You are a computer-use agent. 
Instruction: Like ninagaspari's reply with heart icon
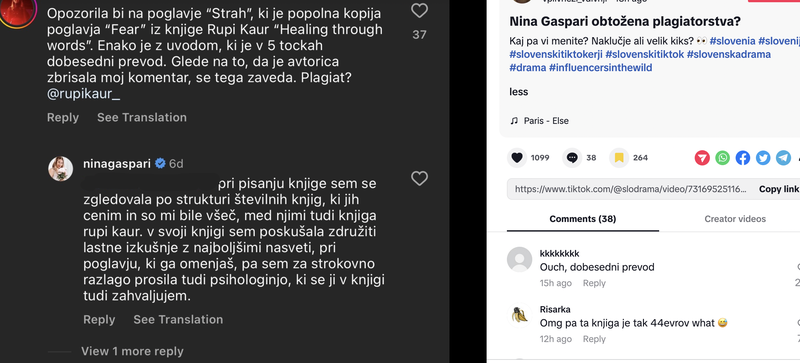[419, 178]
